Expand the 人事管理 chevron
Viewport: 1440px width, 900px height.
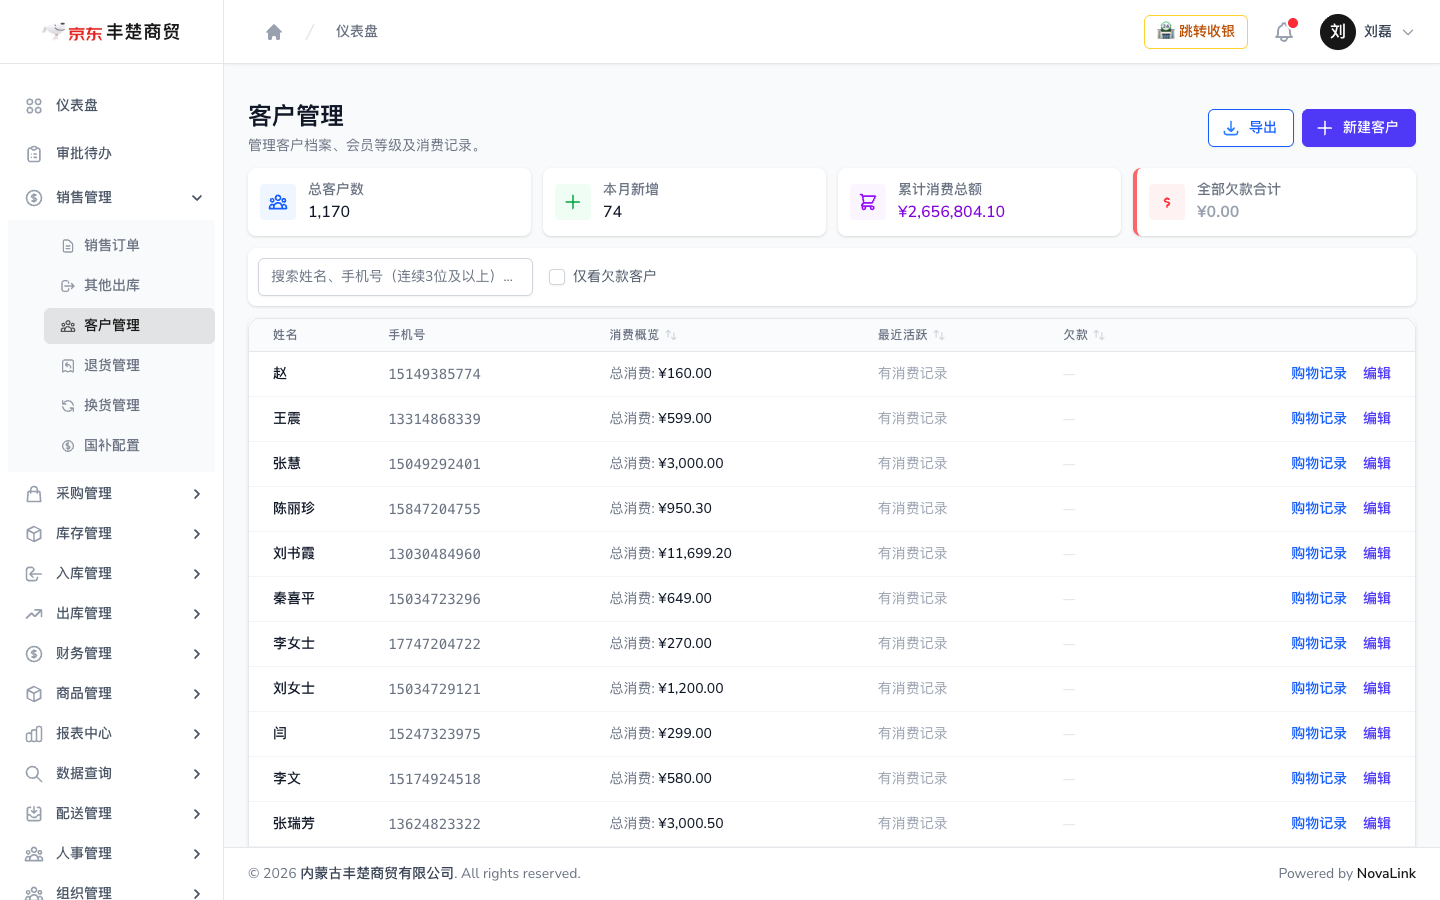click(x=197, y=854)
